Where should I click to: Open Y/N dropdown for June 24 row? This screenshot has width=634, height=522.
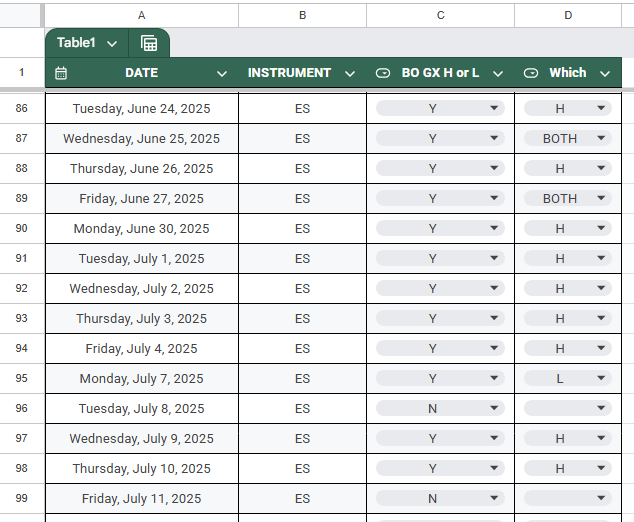494,109
